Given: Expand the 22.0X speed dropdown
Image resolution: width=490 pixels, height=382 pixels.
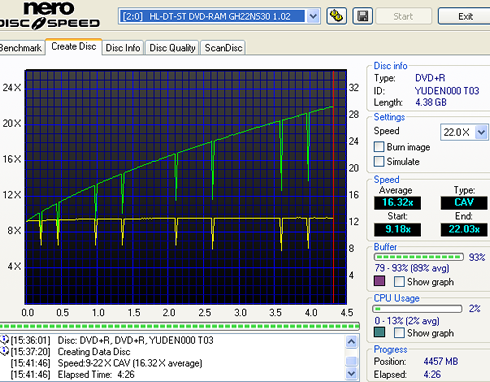Looking at the screenshot, I should coord(481,132).
